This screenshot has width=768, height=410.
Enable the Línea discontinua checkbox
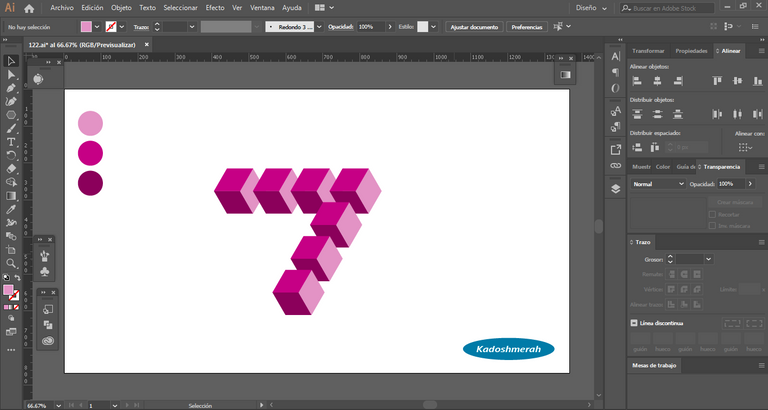point(634,323)
